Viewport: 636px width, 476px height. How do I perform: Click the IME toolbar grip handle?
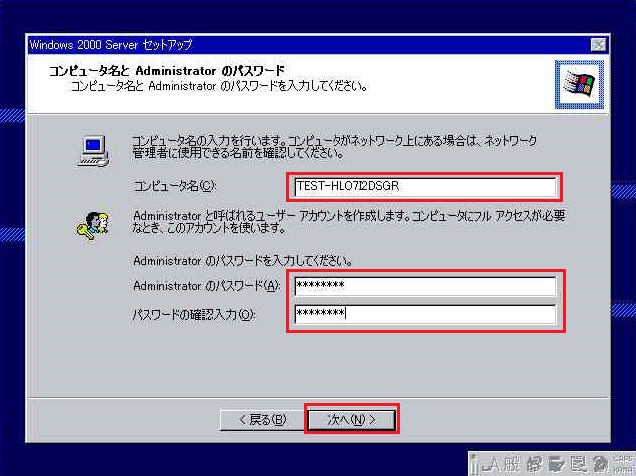(474, 464)
